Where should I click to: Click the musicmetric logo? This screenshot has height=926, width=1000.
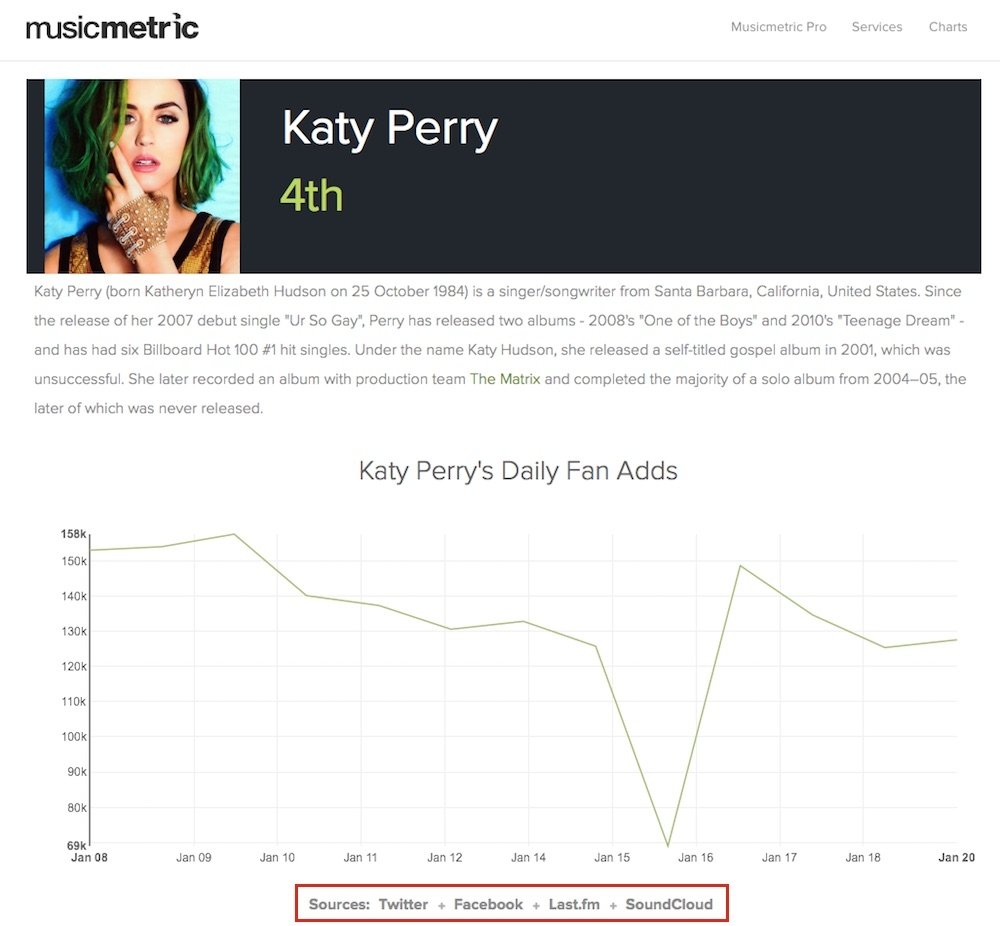pos(112,27)
